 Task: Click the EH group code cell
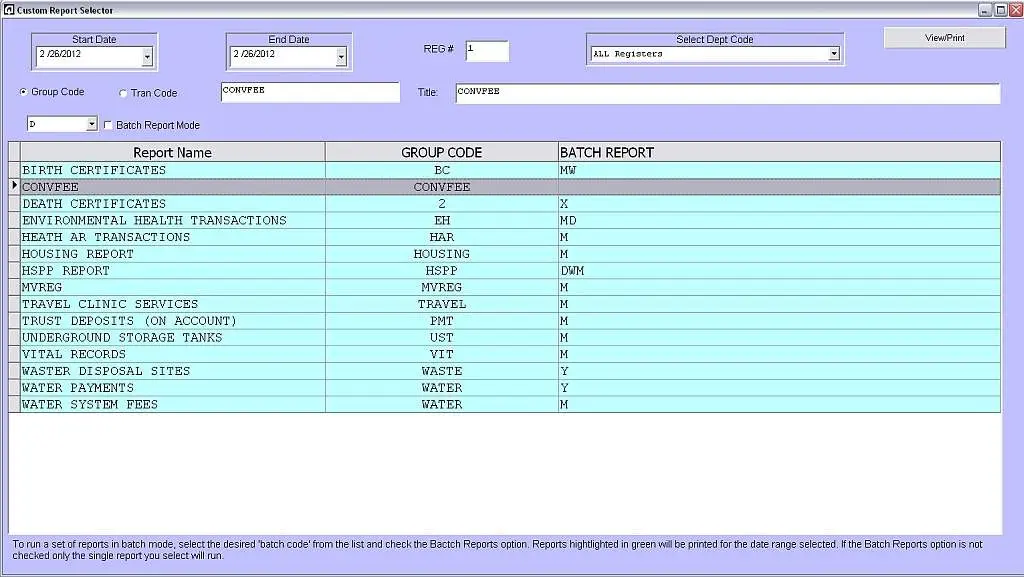[x=441, y=221]
